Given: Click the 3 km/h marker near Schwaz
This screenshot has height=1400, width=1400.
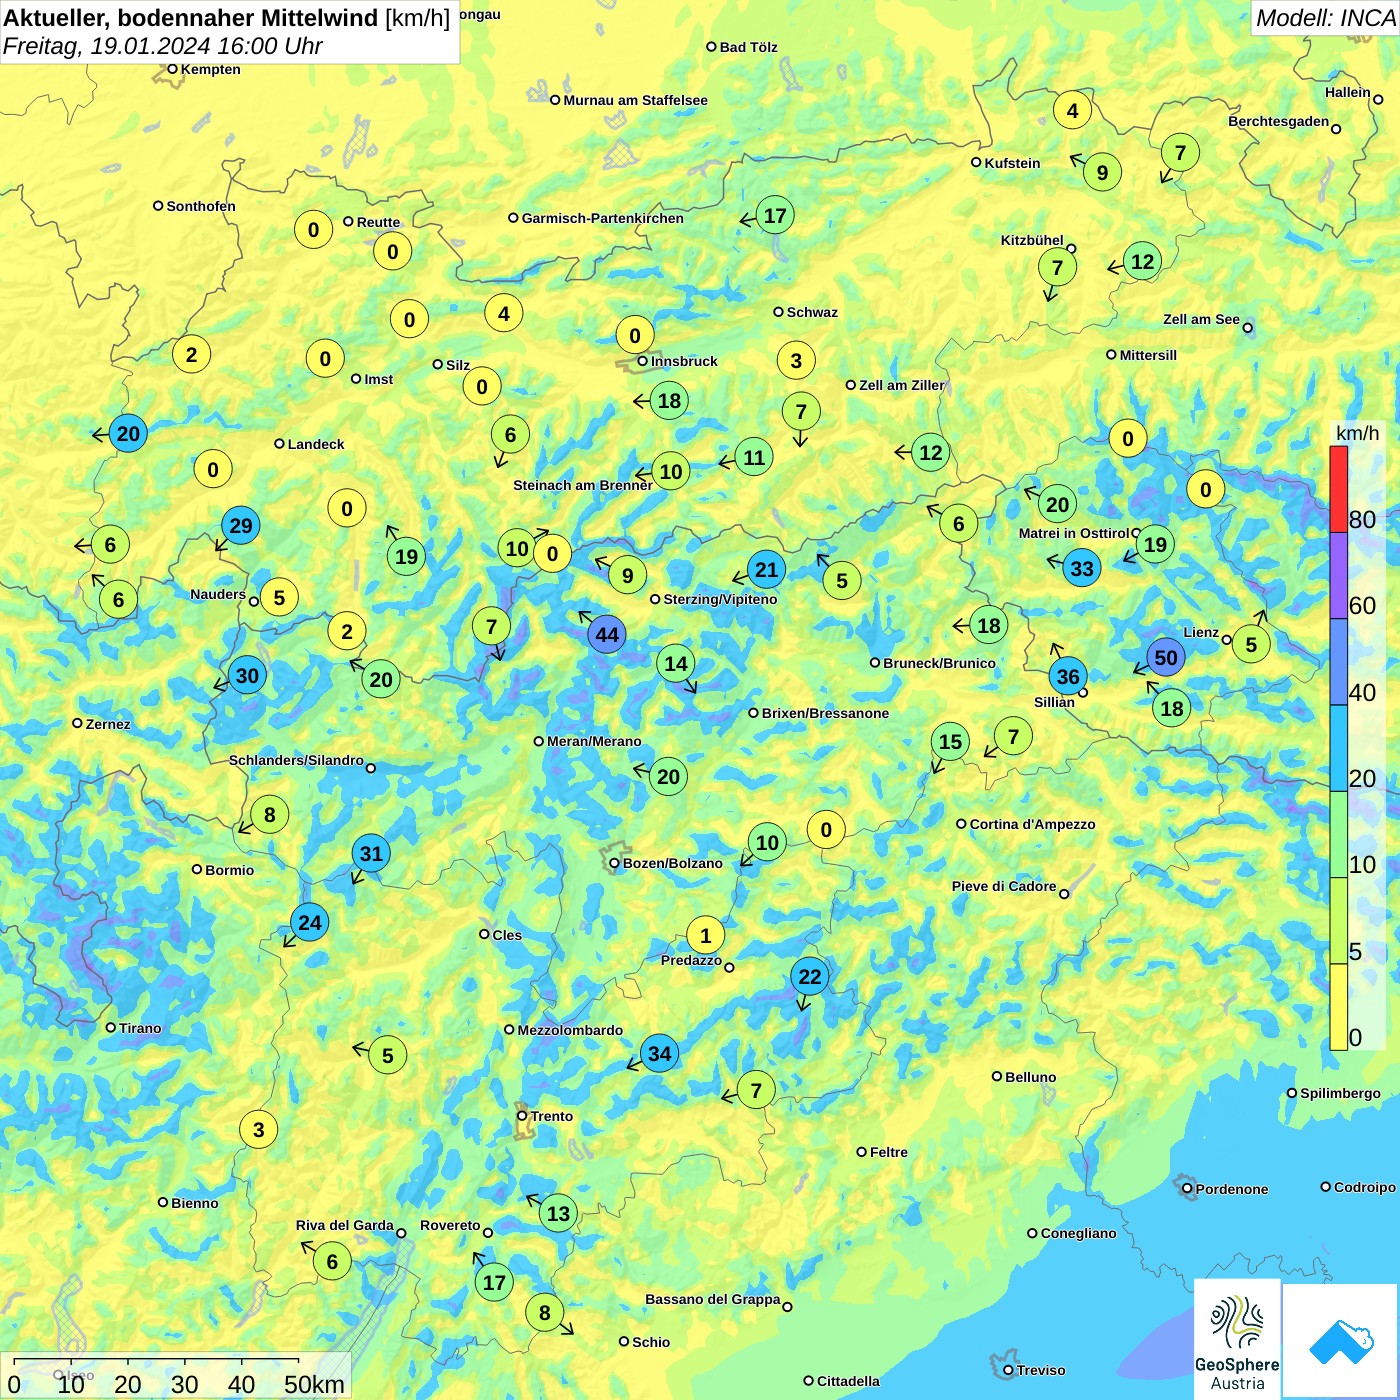Looking at the screenshot, I should 796,361.
